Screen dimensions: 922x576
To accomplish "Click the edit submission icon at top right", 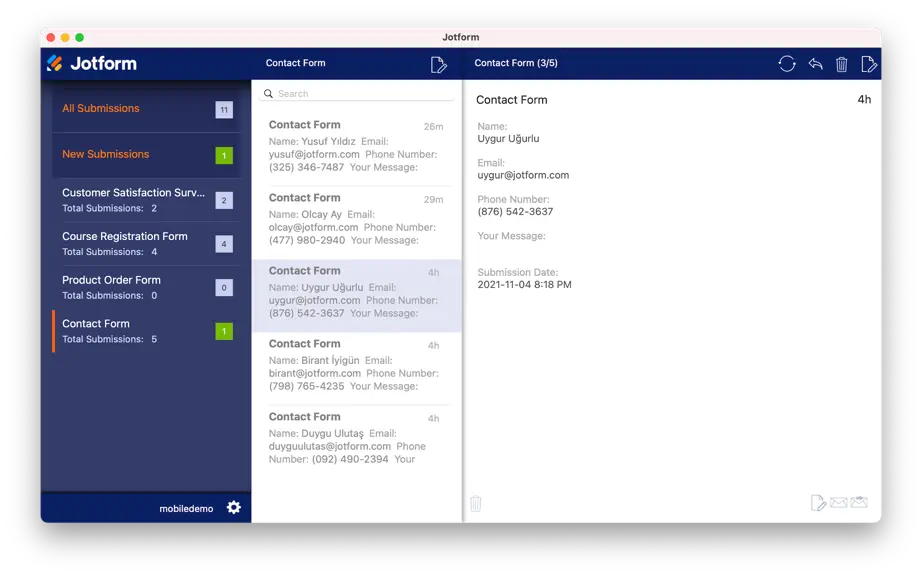I will coord(868,64).
